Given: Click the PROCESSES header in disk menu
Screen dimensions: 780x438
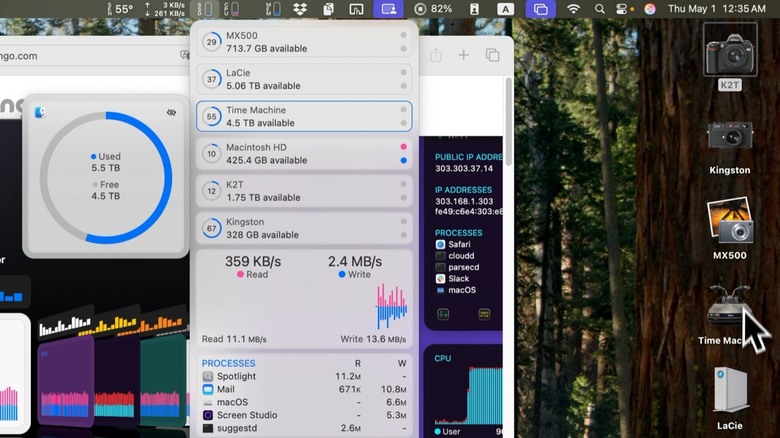Looking at the screenshot, I should click(228, 363).
